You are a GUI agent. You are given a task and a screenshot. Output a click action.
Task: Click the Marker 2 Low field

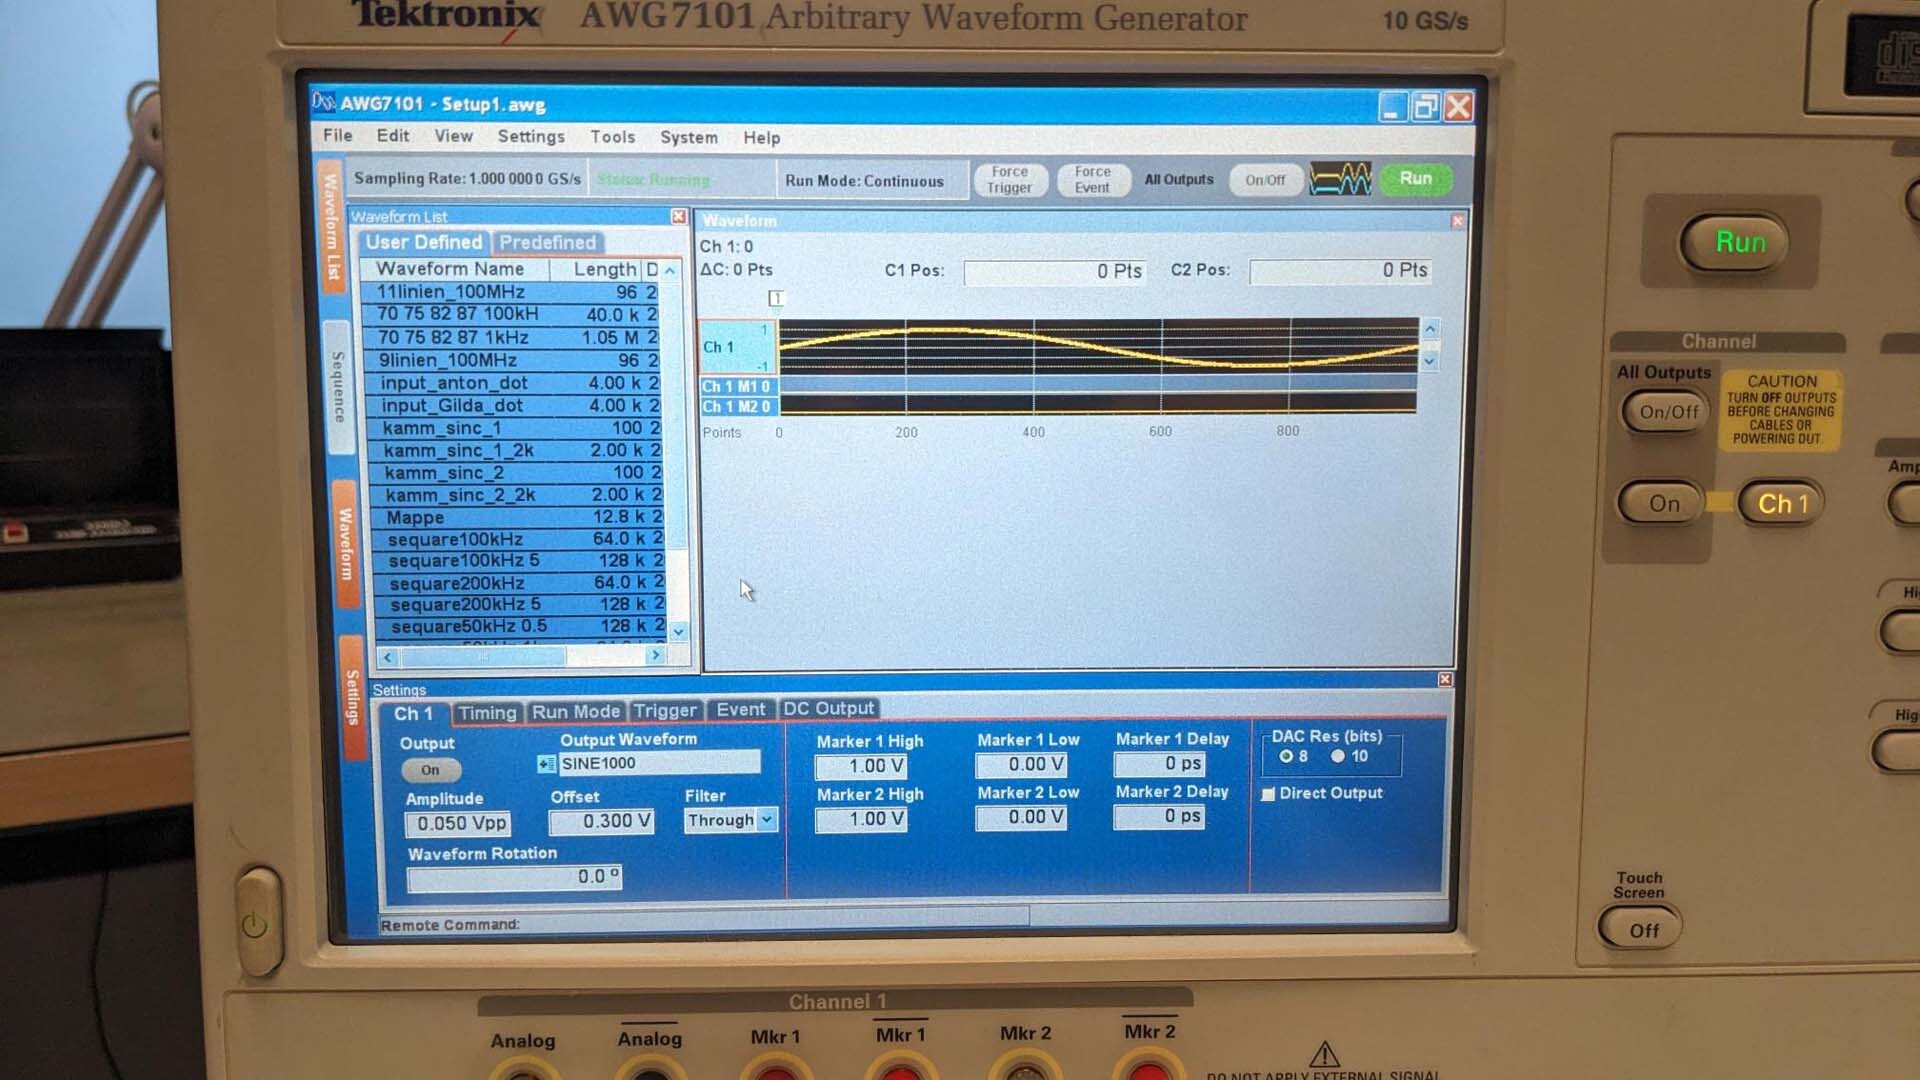[x=1021, y=818]
